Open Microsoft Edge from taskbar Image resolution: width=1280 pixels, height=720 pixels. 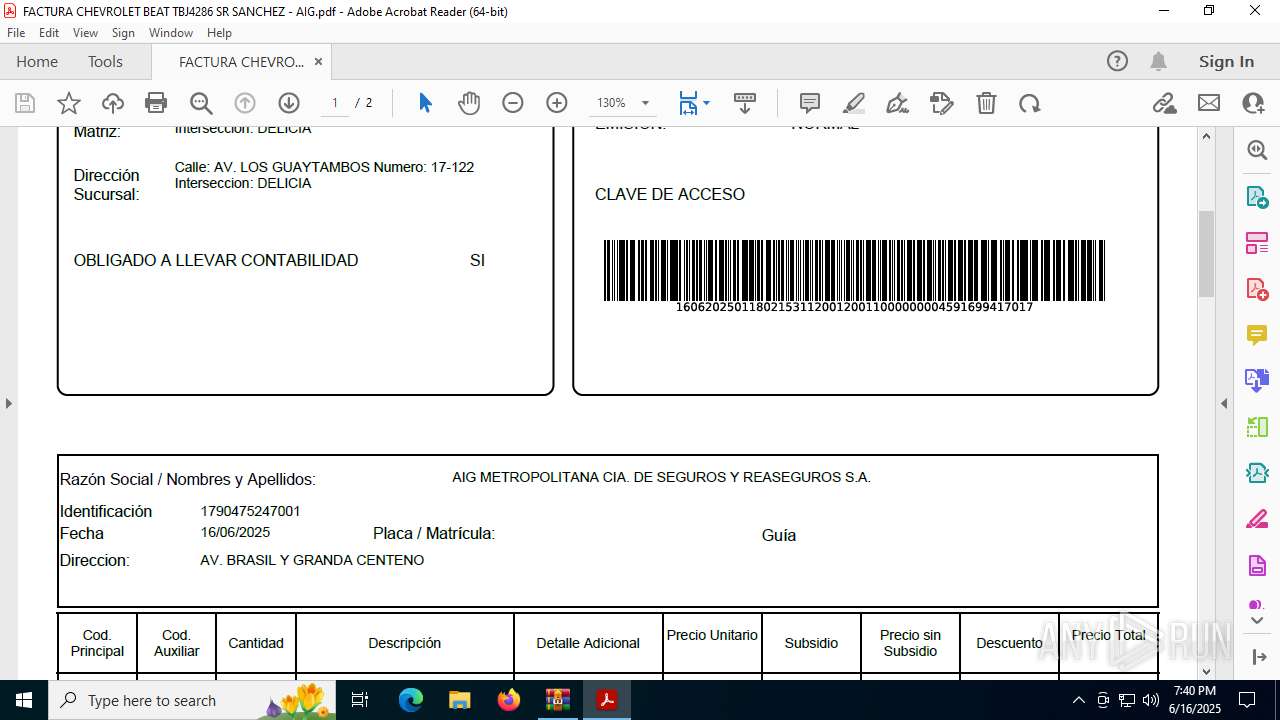pos(411,700)
